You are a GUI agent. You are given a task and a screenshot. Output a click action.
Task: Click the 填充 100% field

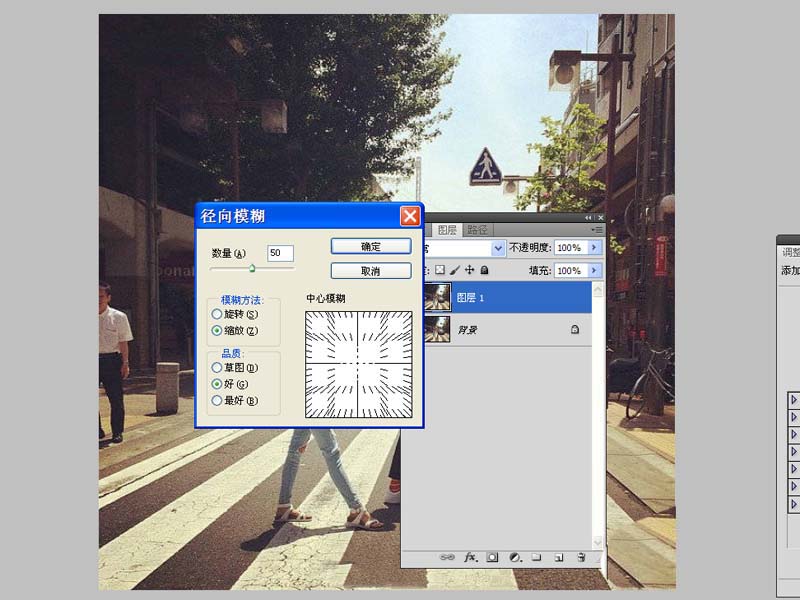pos(571,270)
